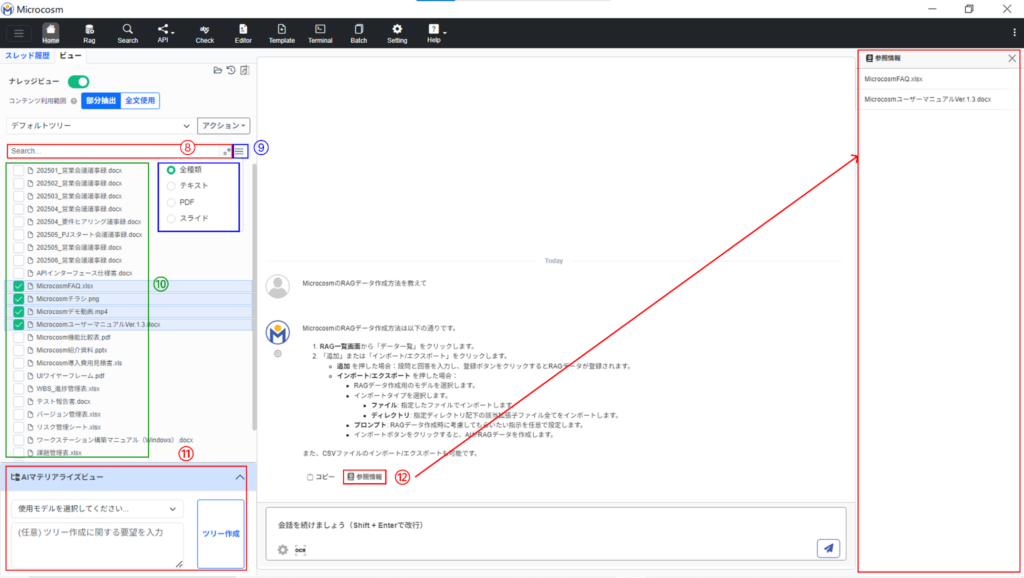Click the file tree vertical scrollbar

coord(254,297)
